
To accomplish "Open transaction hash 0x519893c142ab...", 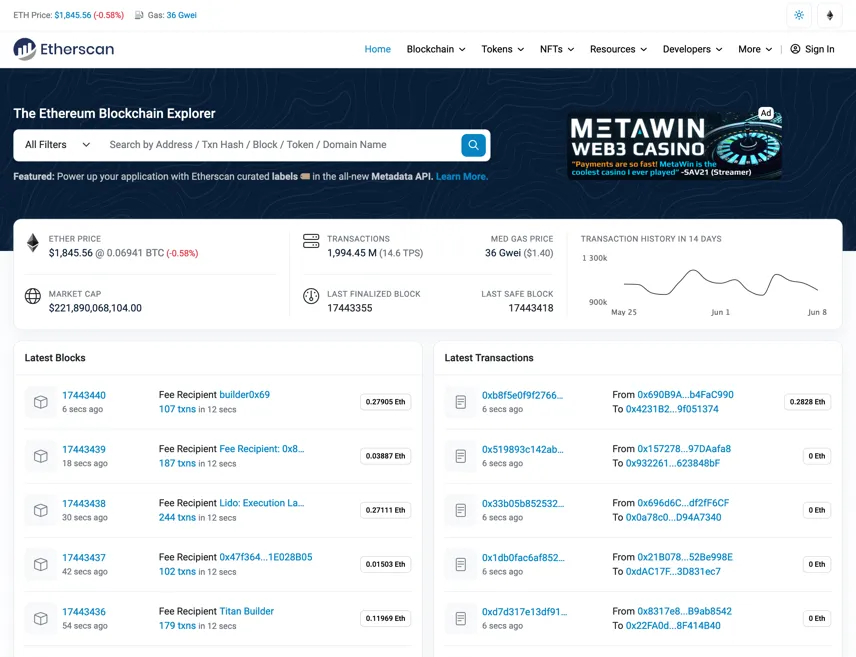I will [x=522, y=449].
